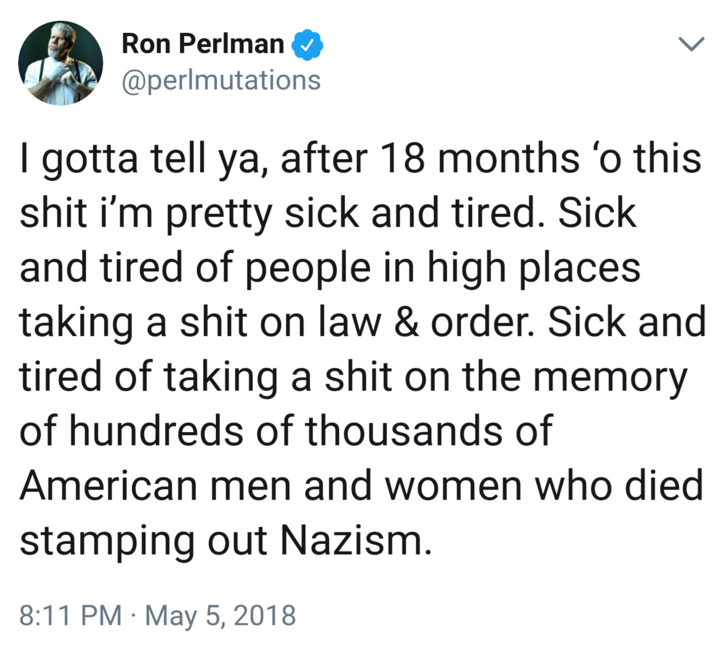Open the tweet options chevron menu
Screen dimensions: 728x654
coord(689,46)
